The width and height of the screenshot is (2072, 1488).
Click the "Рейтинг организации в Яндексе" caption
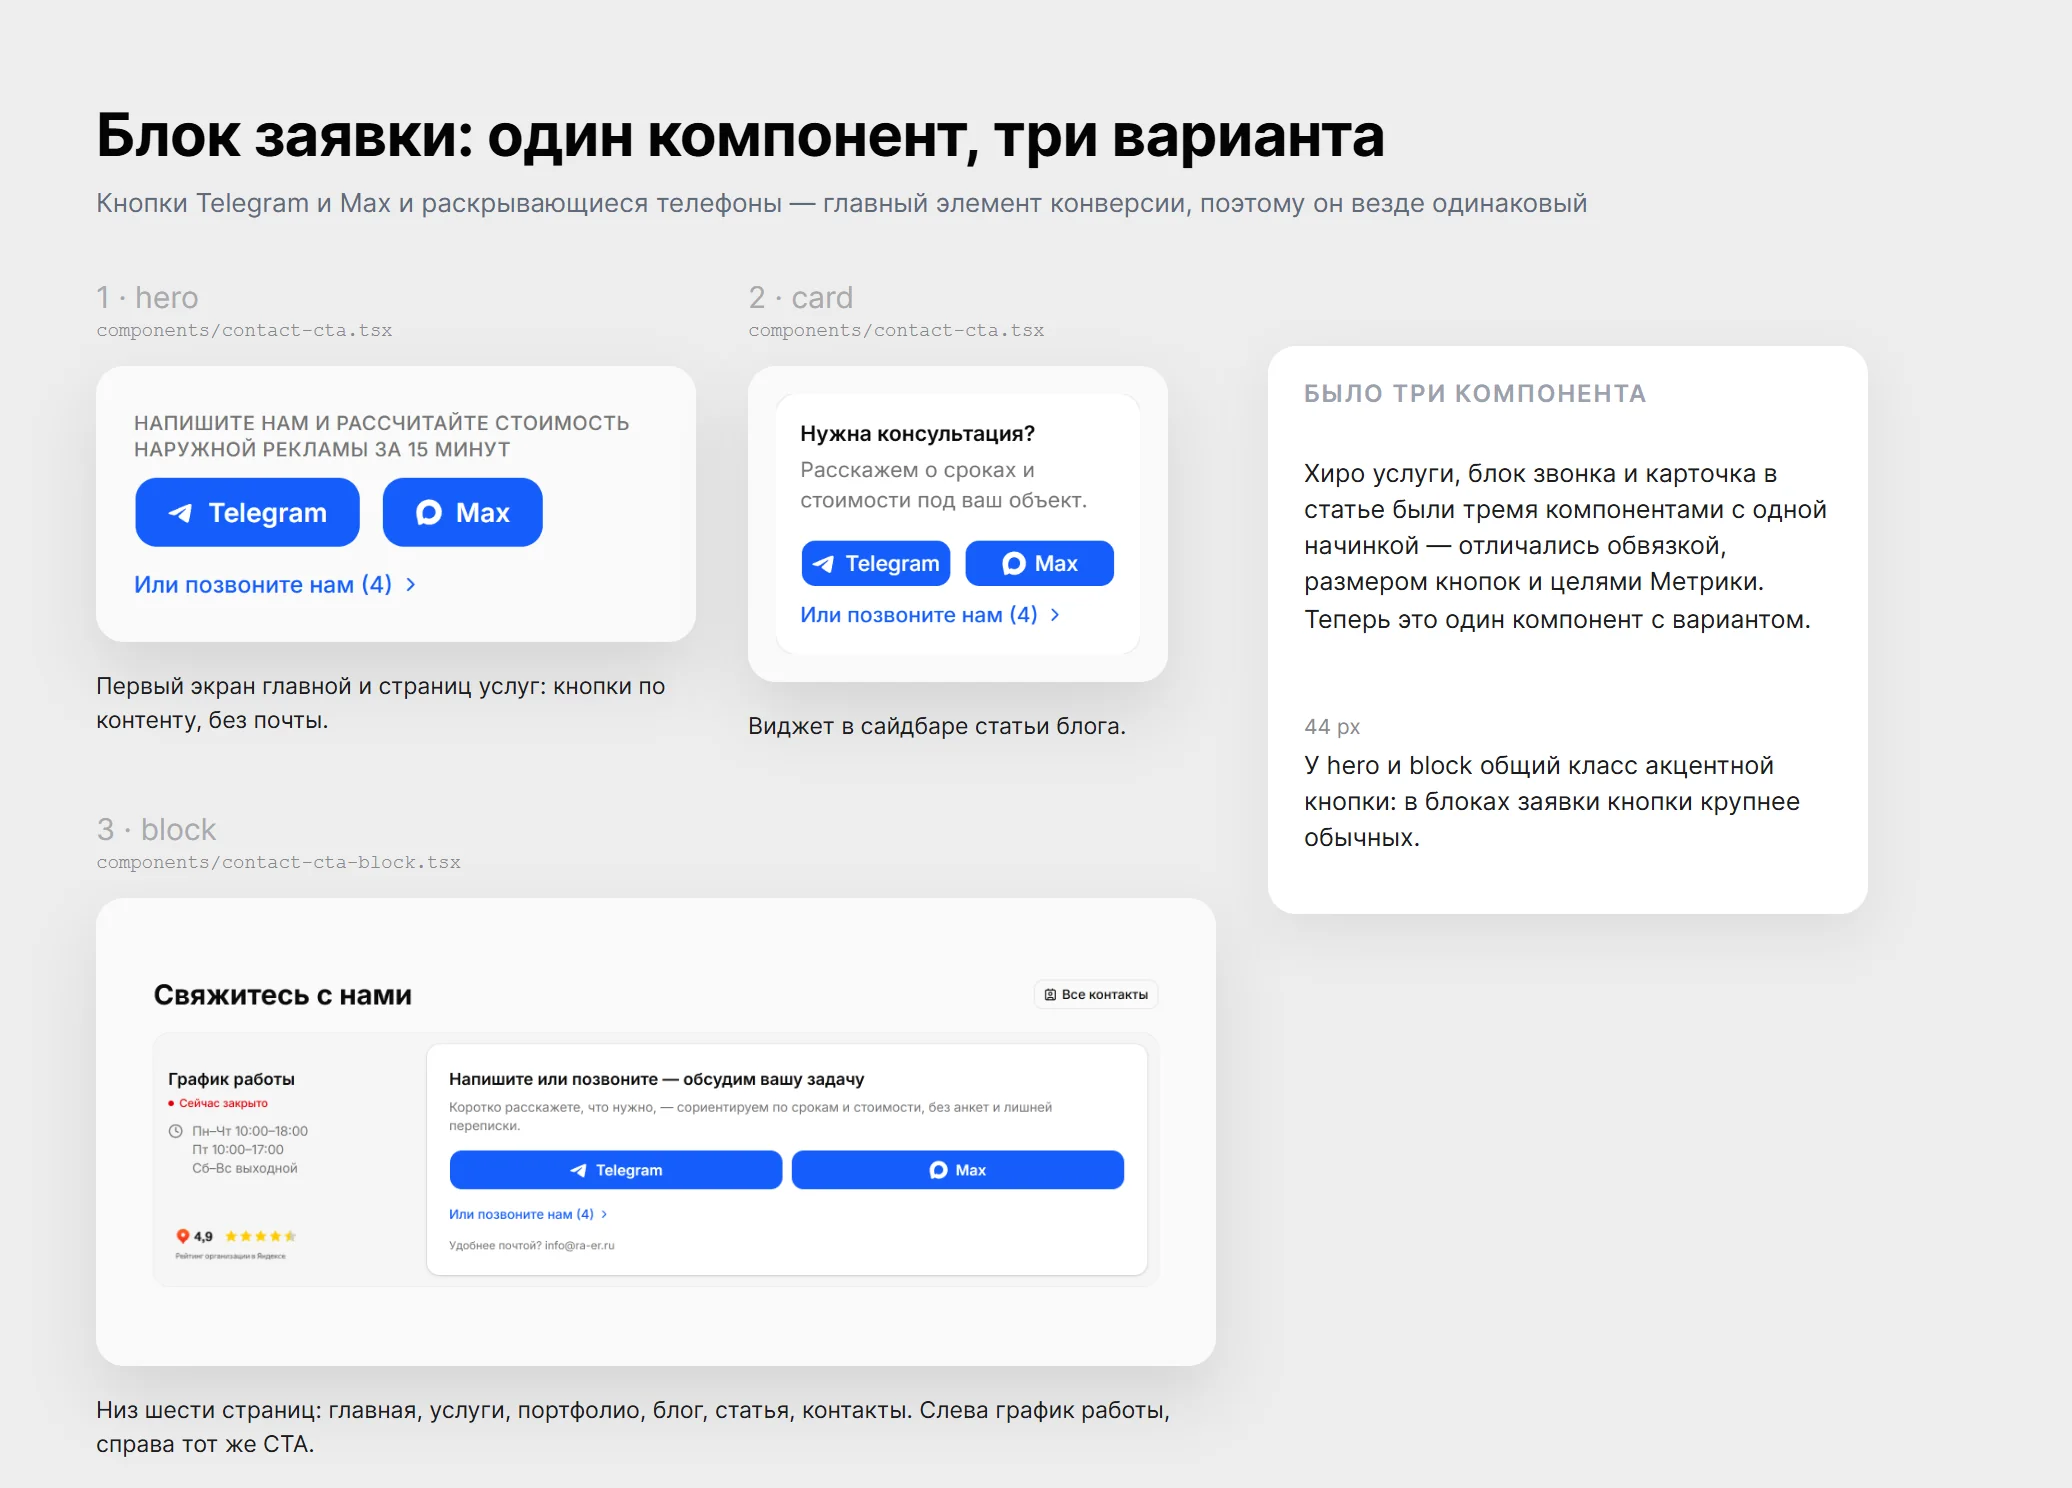[231, 1256]
